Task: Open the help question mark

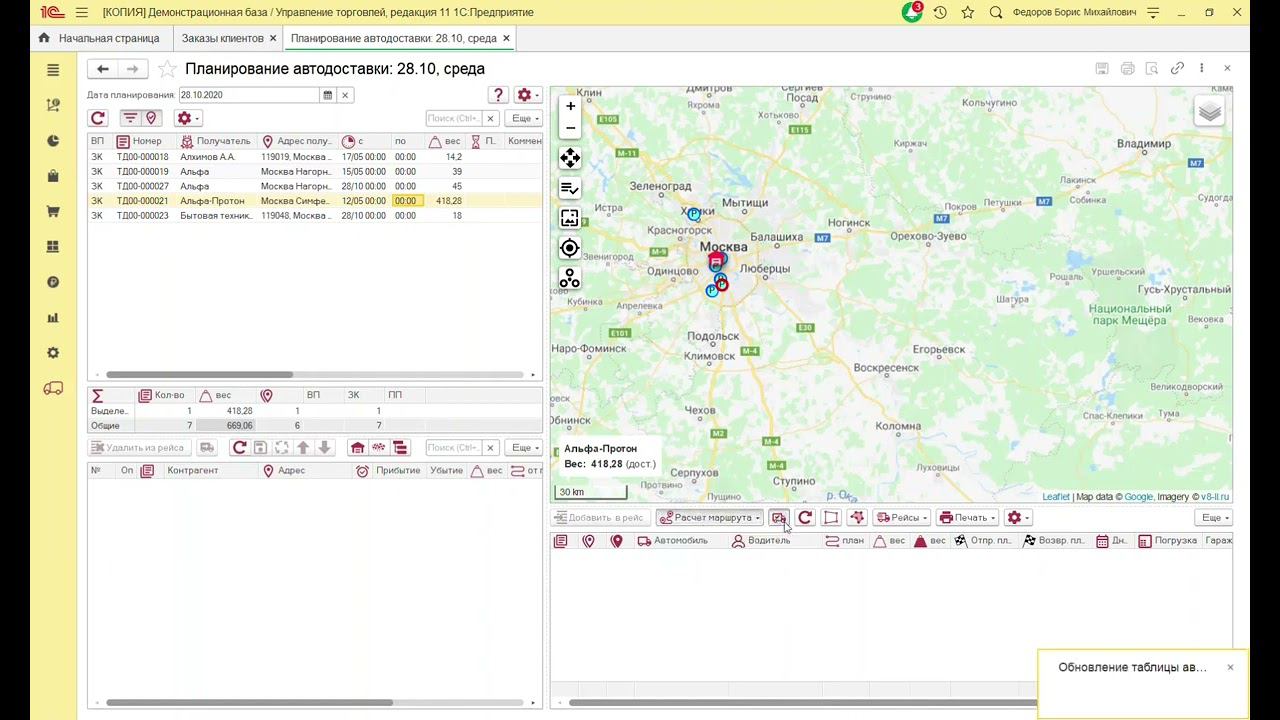Action: pyautogui.click(x=498, y=95)
